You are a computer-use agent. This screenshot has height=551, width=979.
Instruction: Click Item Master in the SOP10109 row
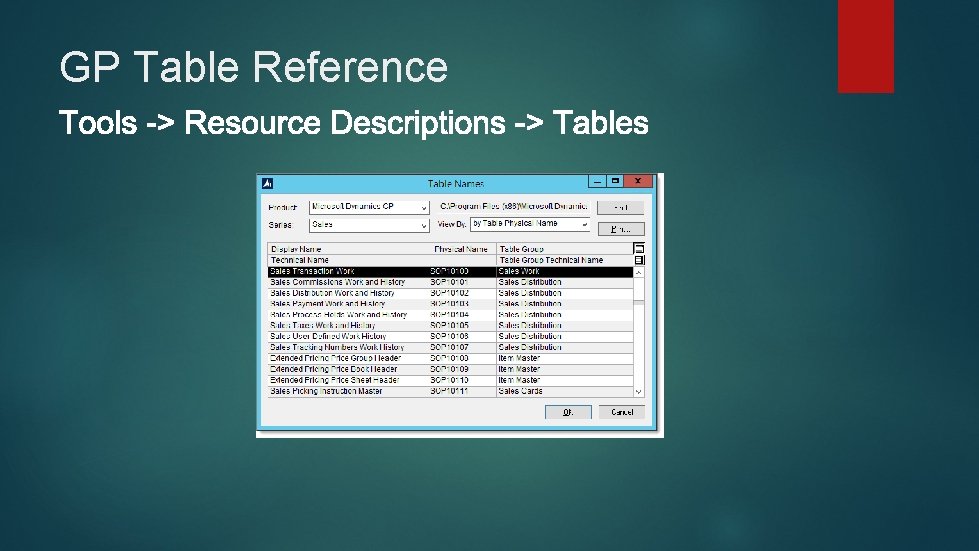pyautogui.click(x=519, y=369)
